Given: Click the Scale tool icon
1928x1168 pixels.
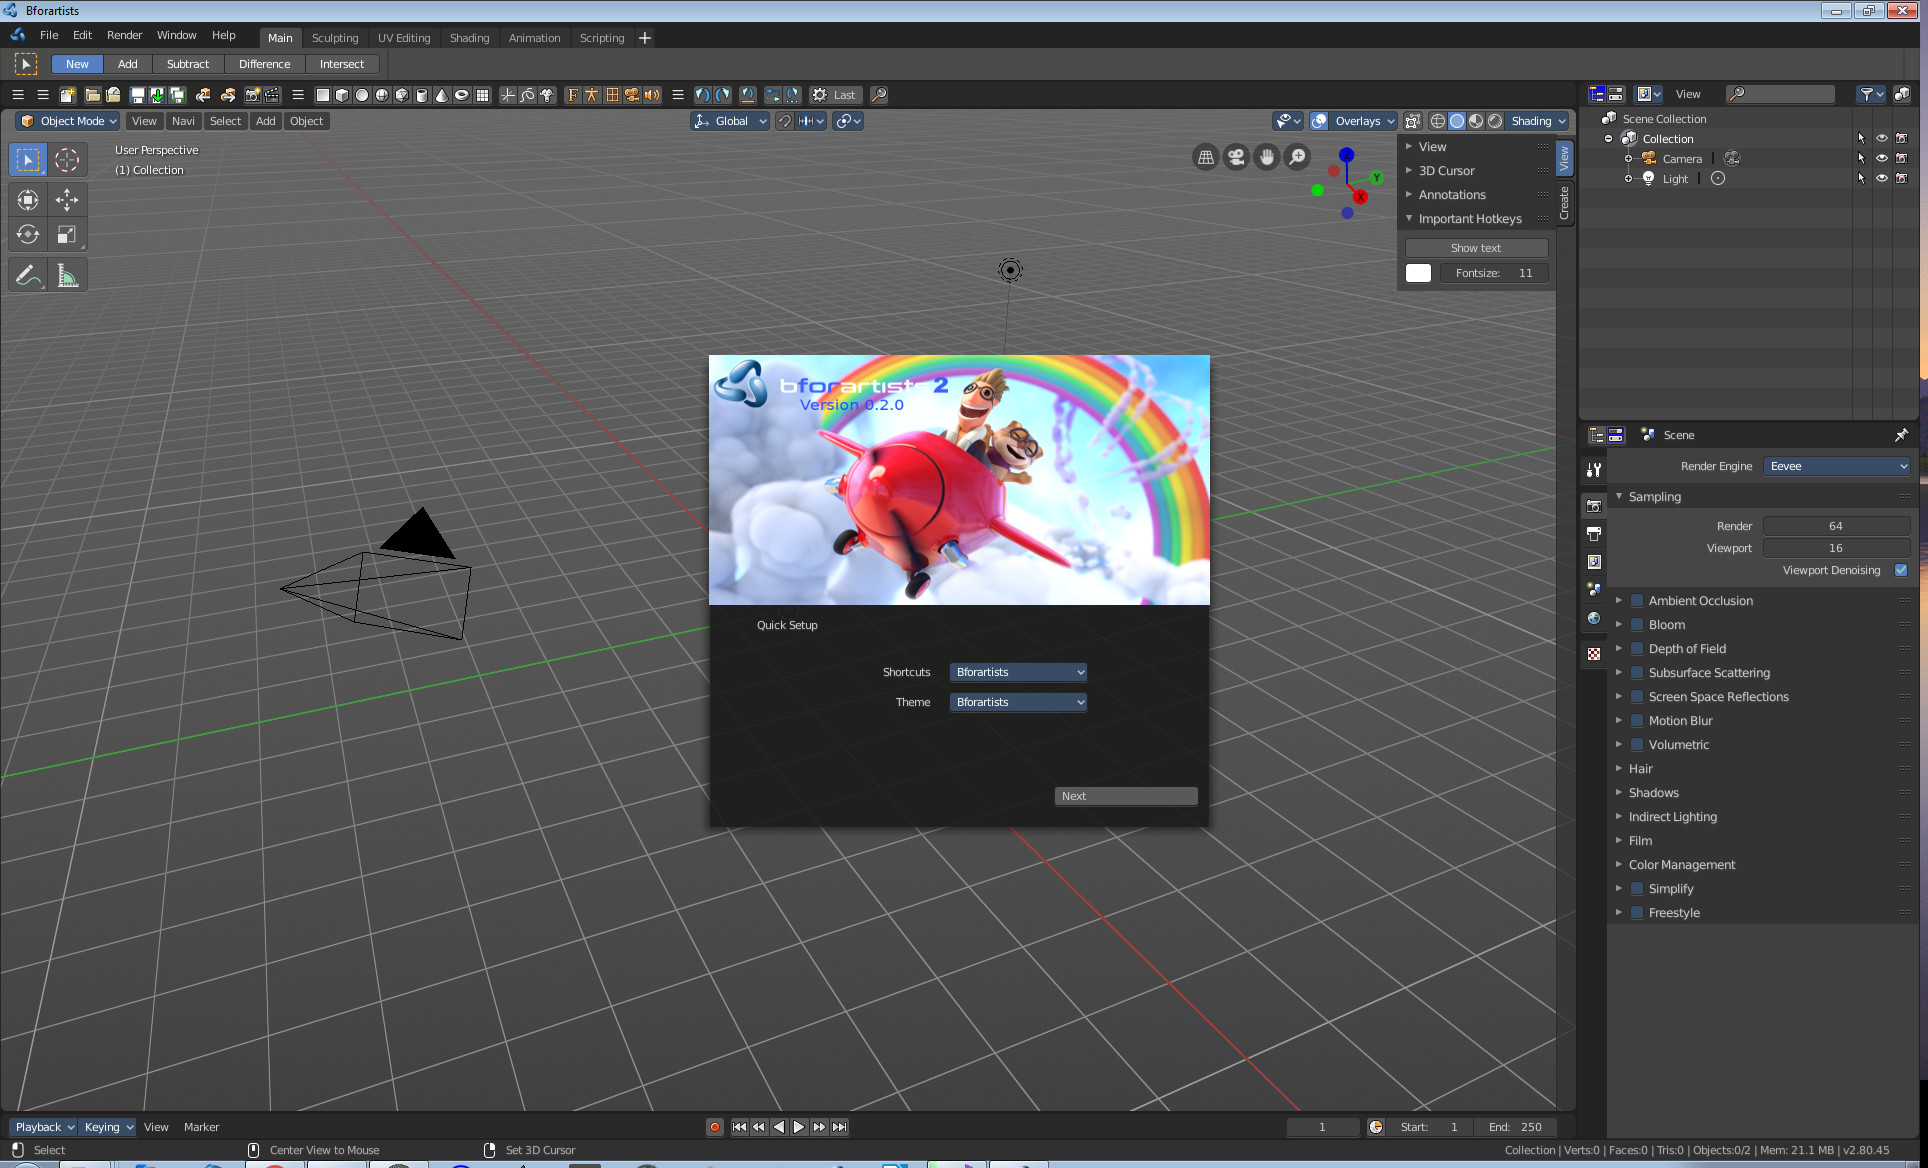Looking at the screenshot, I should [67, 235].
